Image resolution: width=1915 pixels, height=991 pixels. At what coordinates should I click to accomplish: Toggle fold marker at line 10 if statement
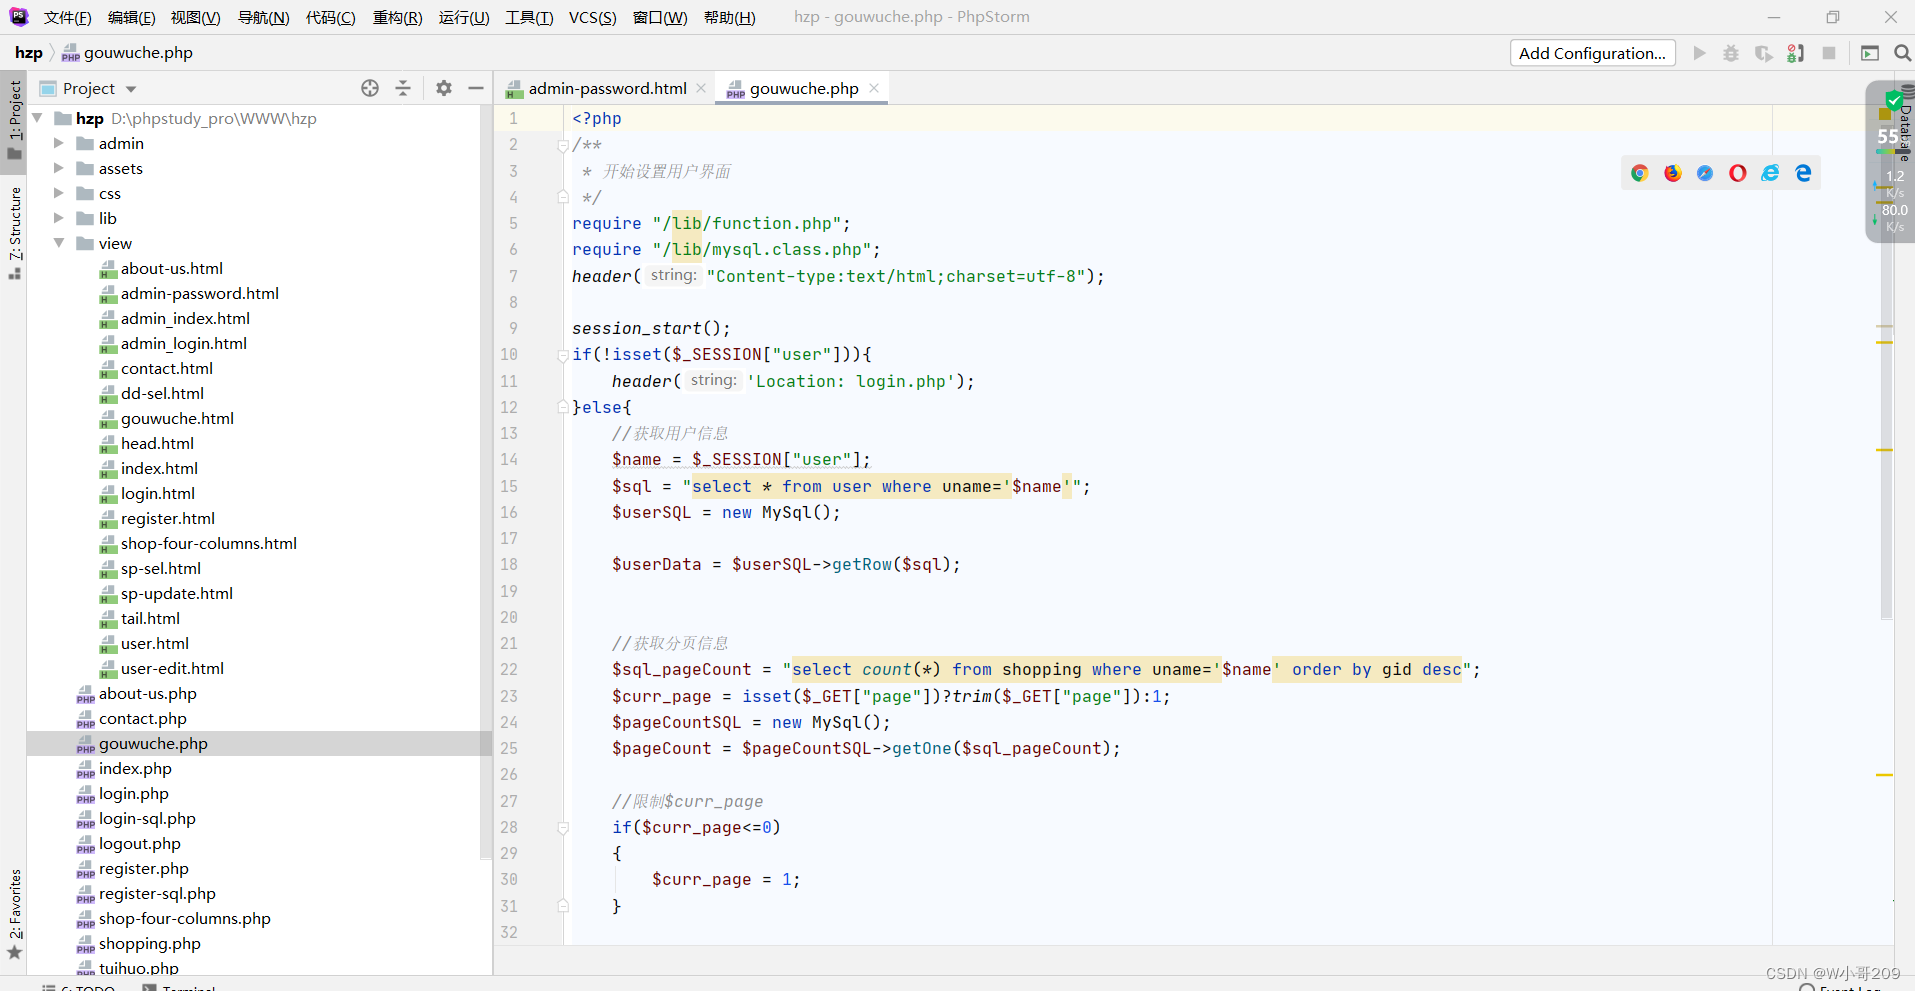pyautogui.click(x=563, y=355)
